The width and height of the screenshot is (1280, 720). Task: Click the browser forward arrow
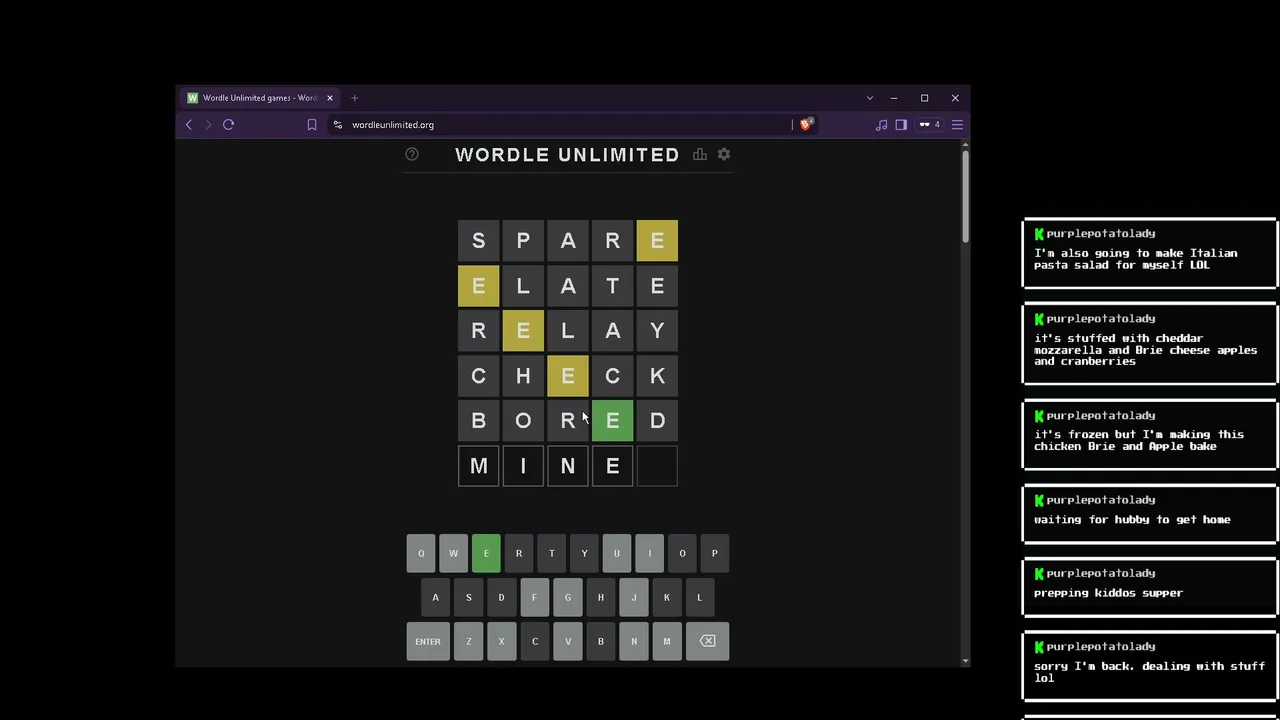pyautogui.click(x=208, y=125)
